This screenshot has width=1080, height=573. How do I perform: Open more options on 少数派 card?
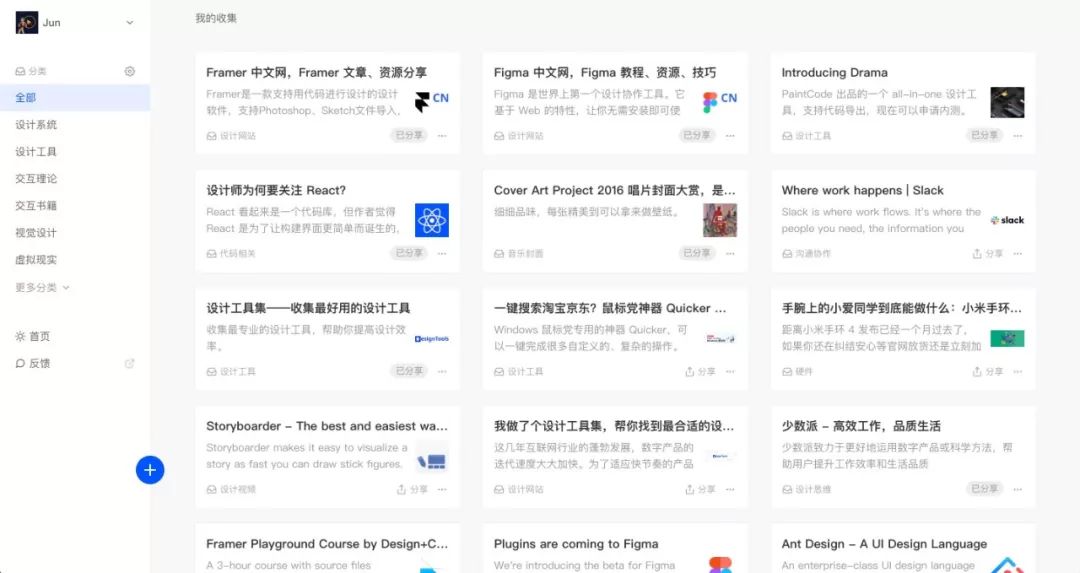pos(1018,489)
